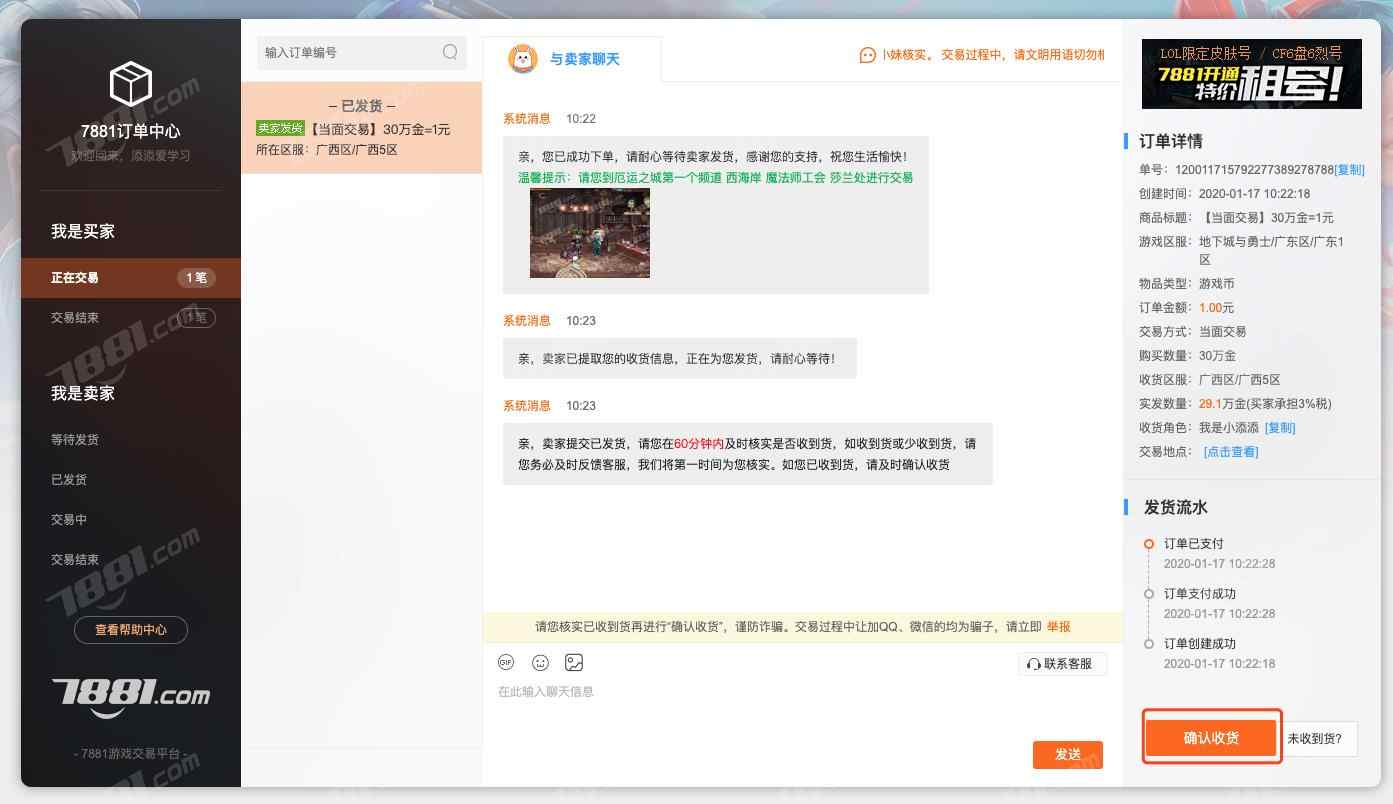Click the 联系客服 button
The image size is (1393, 804).
[x=1063, y=664]
